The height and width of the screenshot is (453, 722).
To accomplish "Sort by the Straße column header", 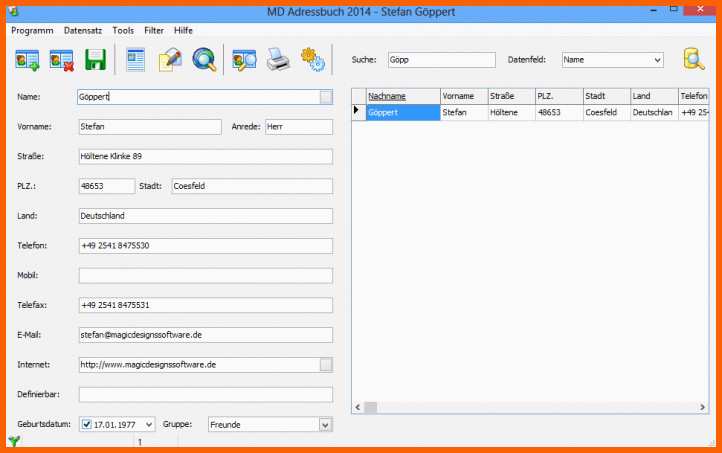I will click(x=511, y=96).
